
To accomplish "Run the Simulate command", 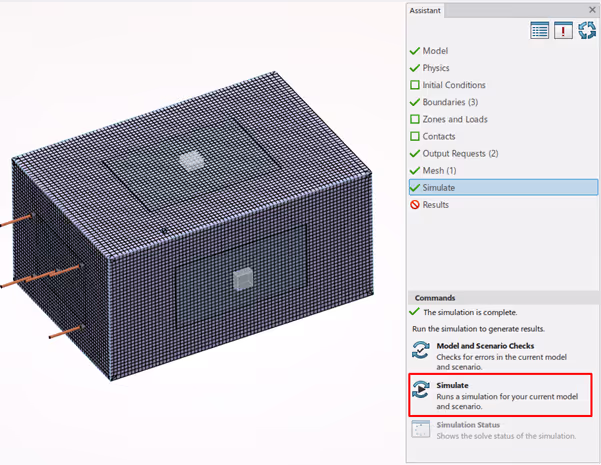I will click(x=500, y=395).
